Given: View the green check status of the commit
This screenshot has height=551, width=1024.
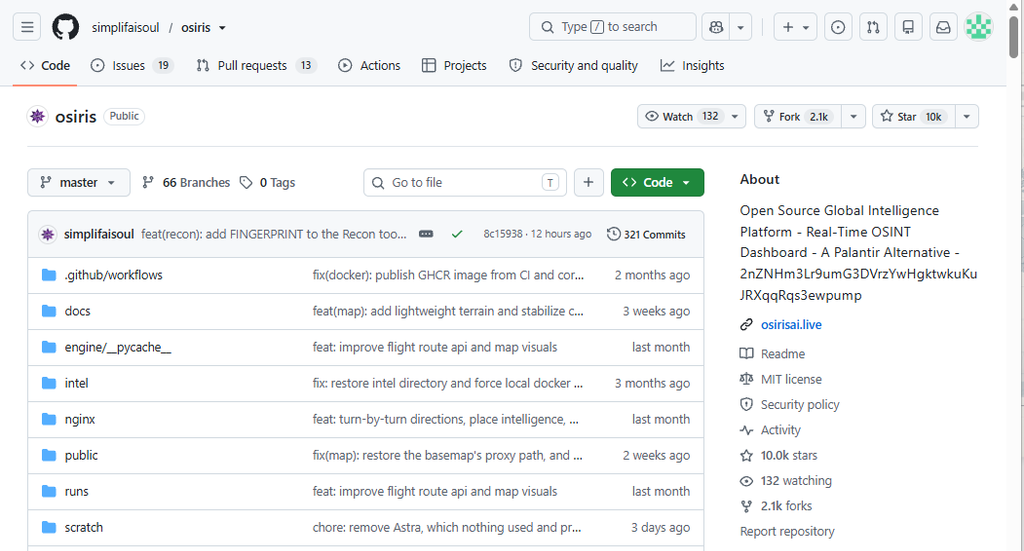Looking at the screenshot, I should coord(457,234).
